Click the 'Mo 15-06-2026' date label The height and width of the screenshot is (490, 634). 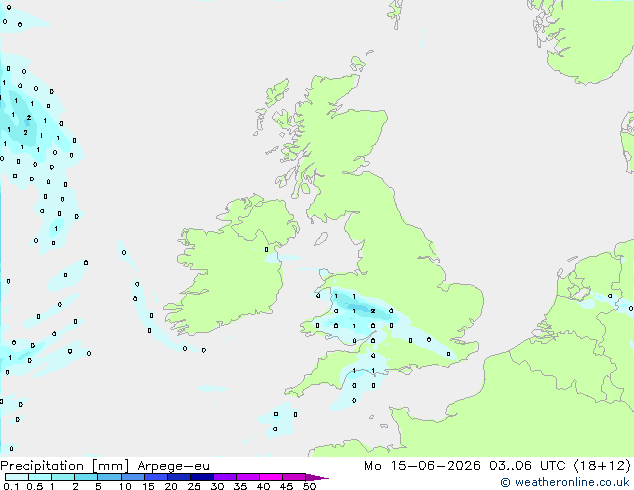422,465
